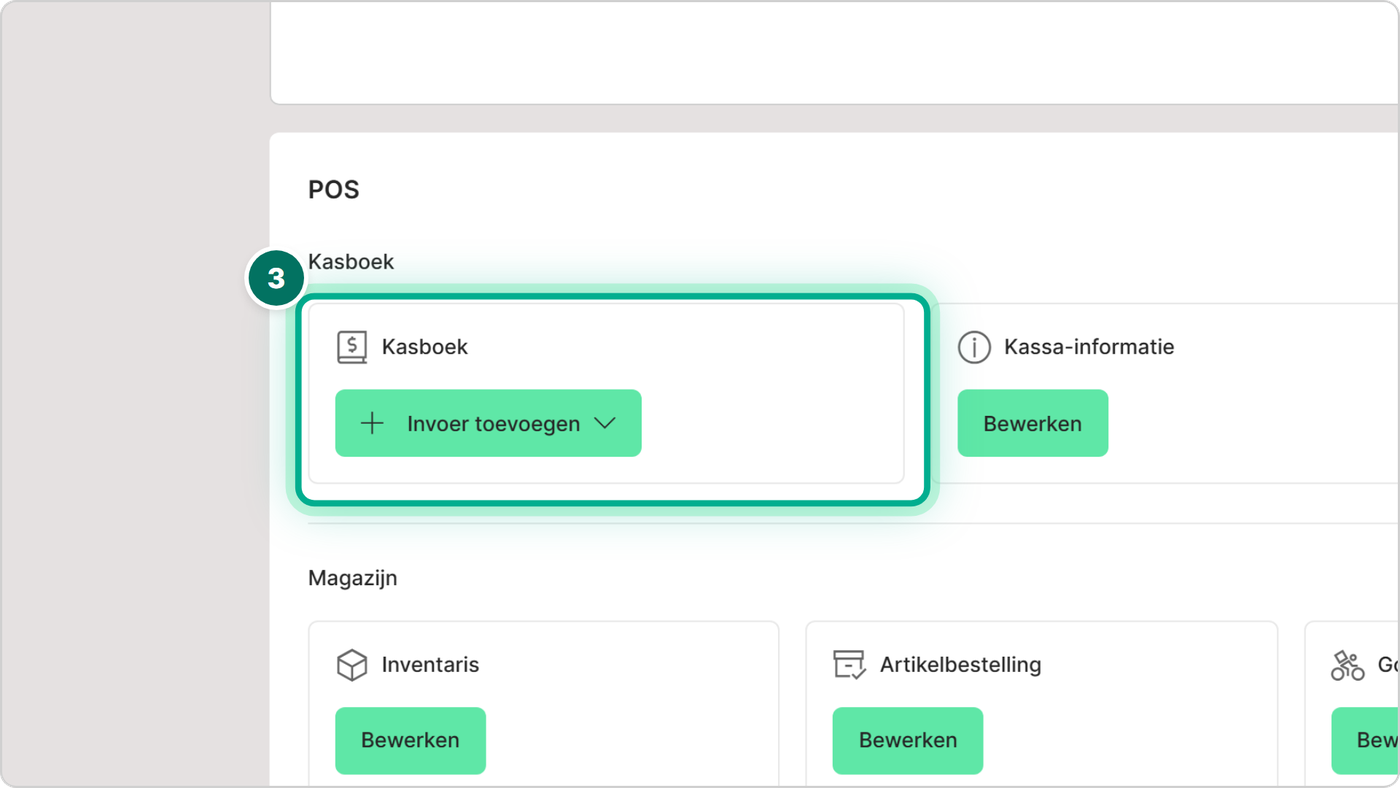Open Bewerken under Artikelbestelling
This screenshot has height=788, width=1400.
point(908,741)
